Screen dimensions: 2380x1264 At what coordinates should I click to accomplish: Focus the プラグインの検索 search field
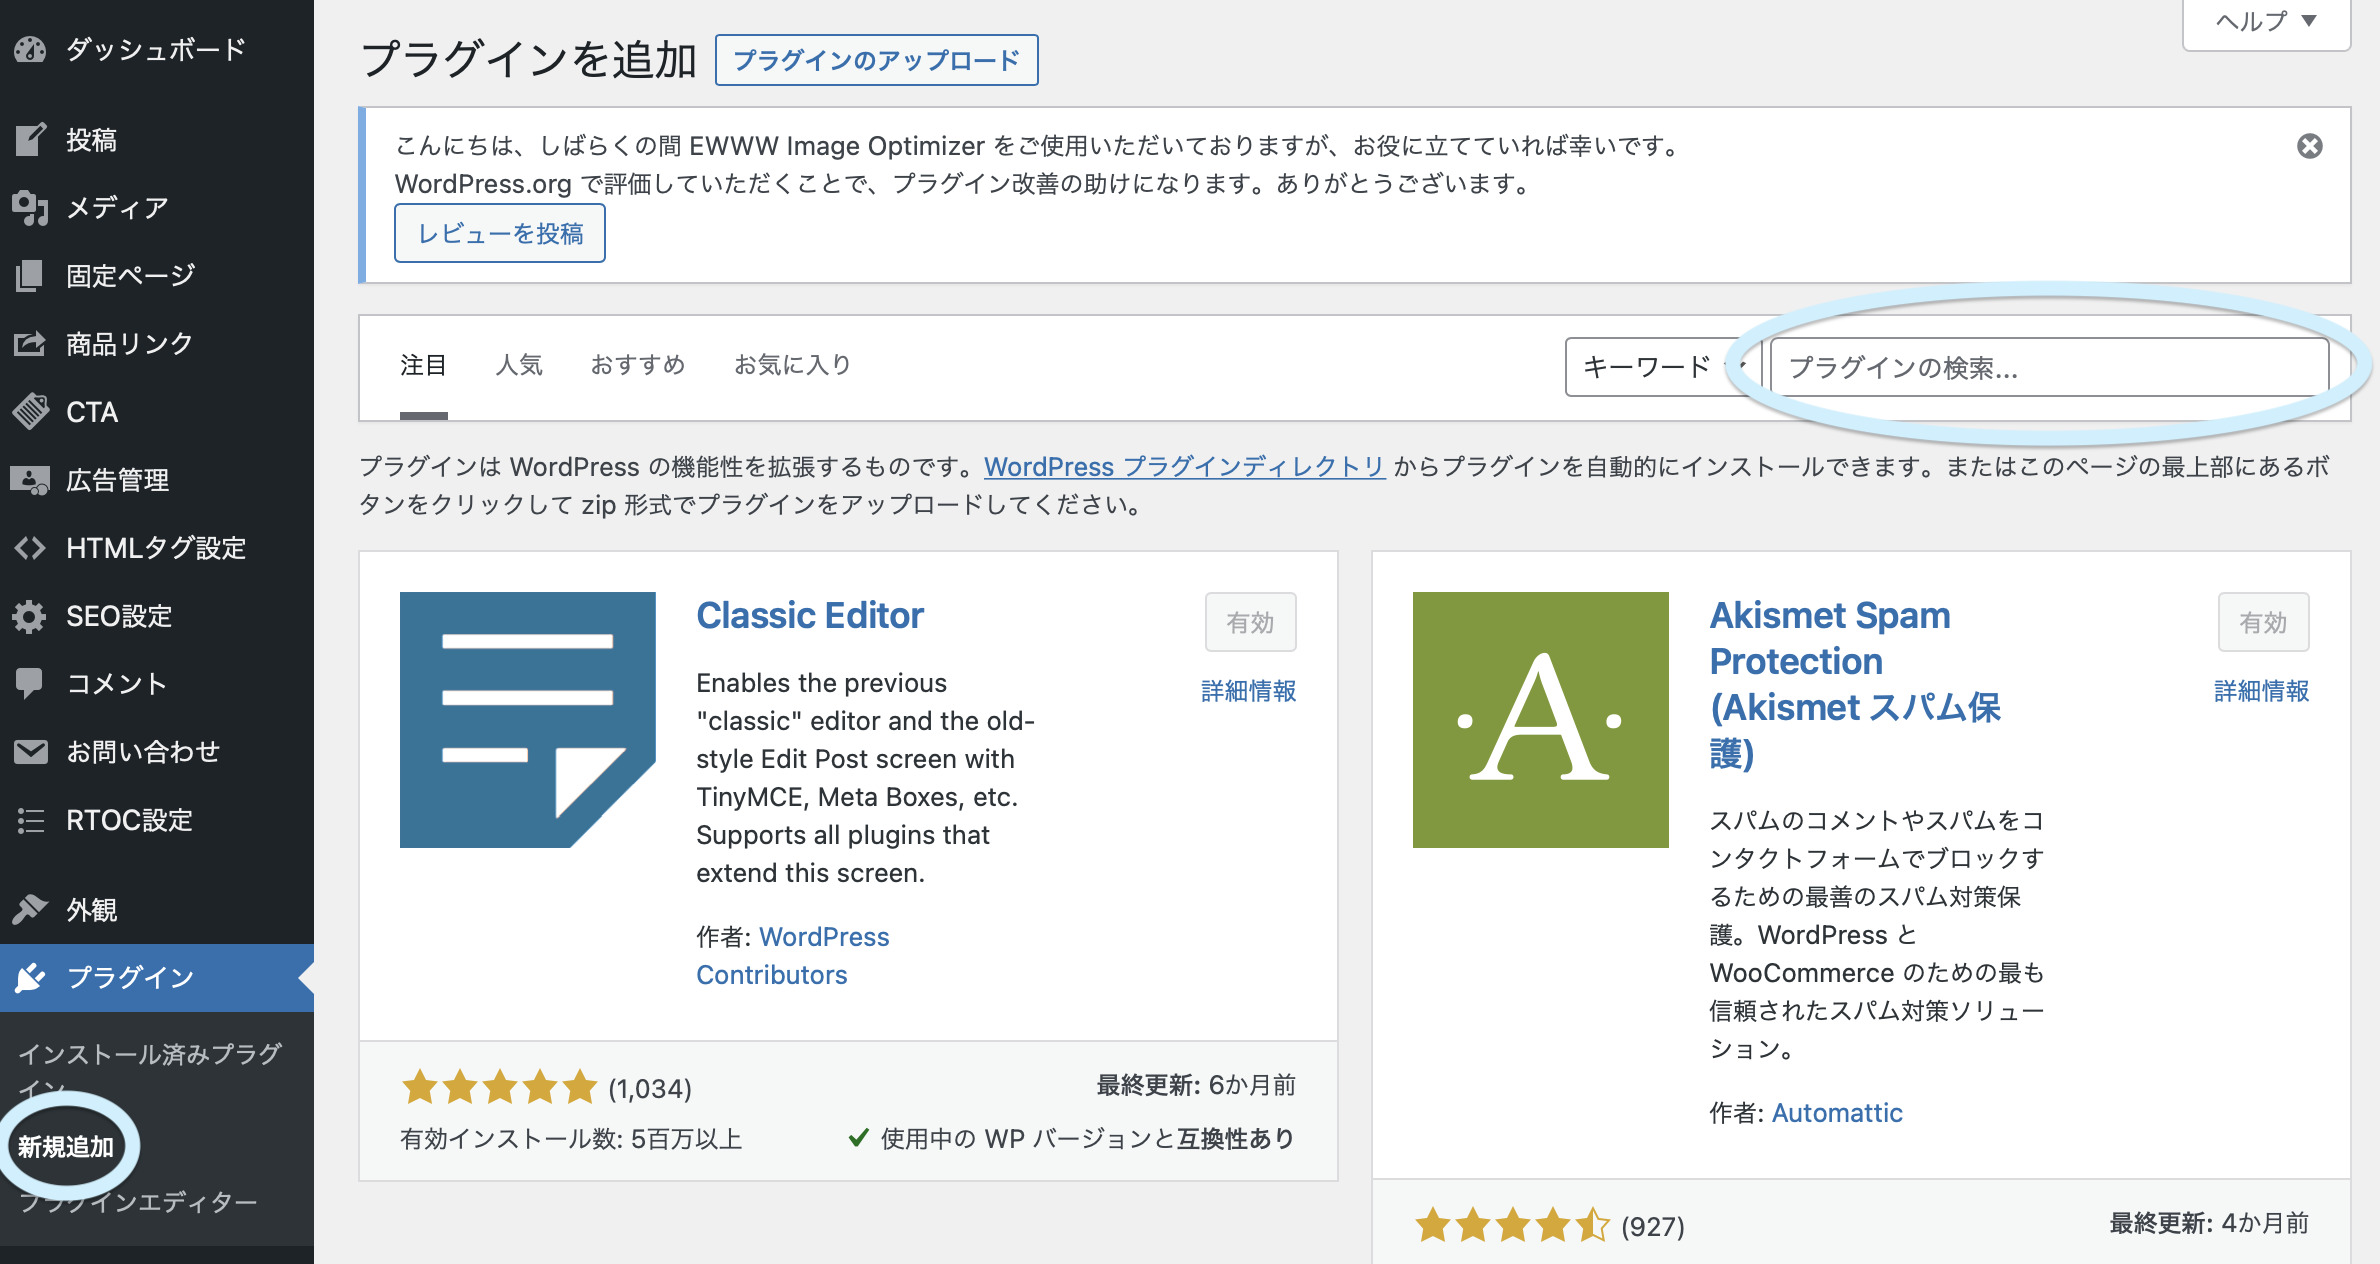tap(2049, 367)
